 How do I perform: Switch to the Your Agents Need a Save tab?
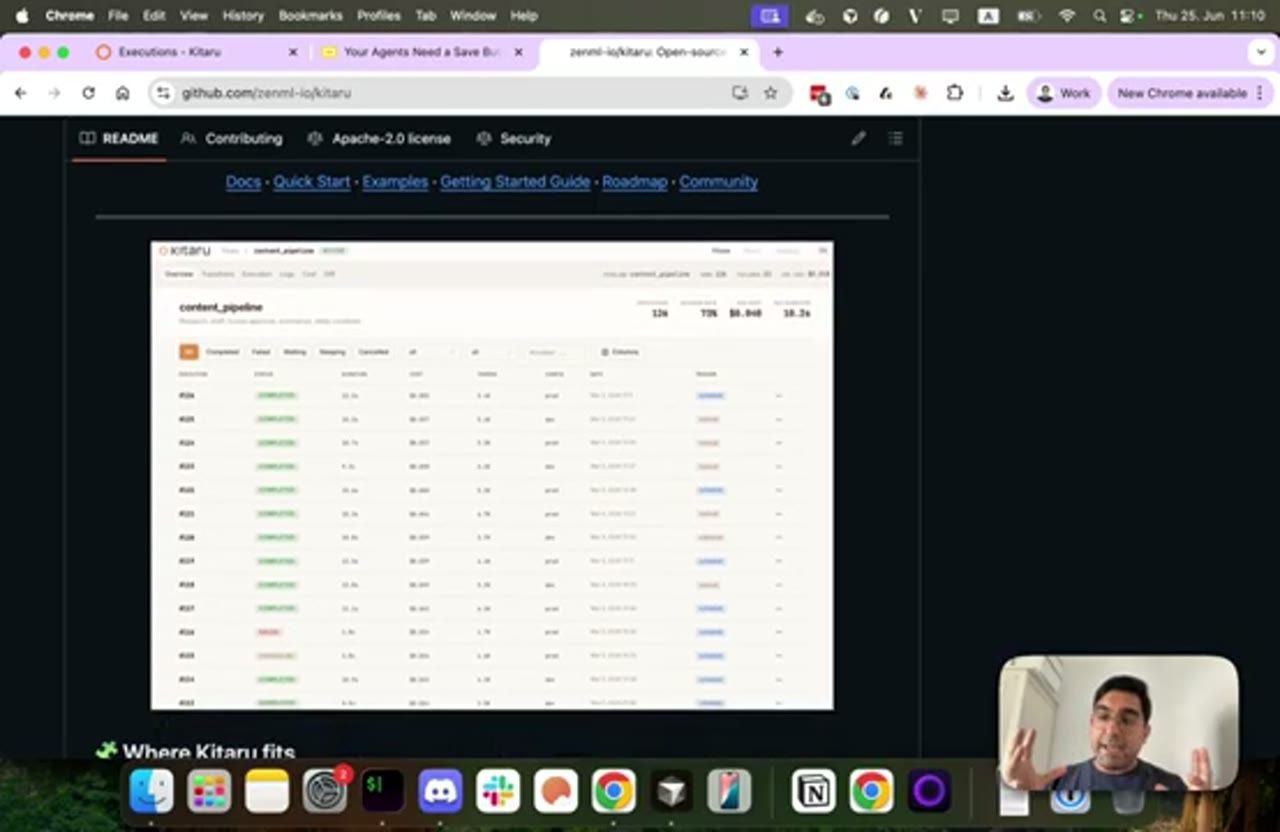[422, 52]
